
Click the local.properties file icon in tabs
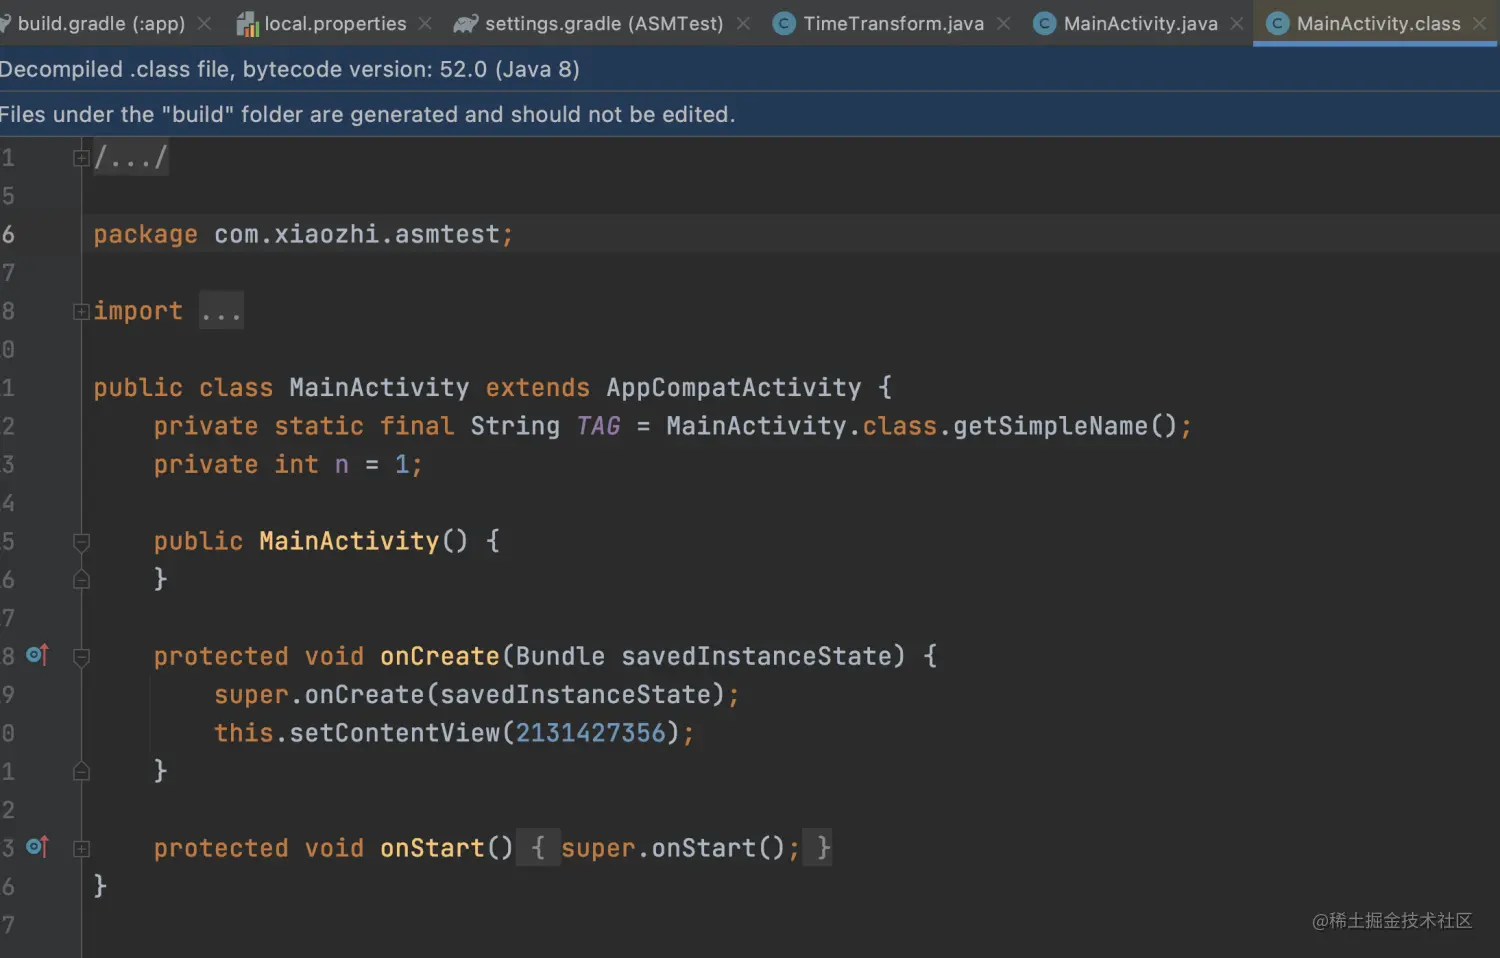click(247, 24)
